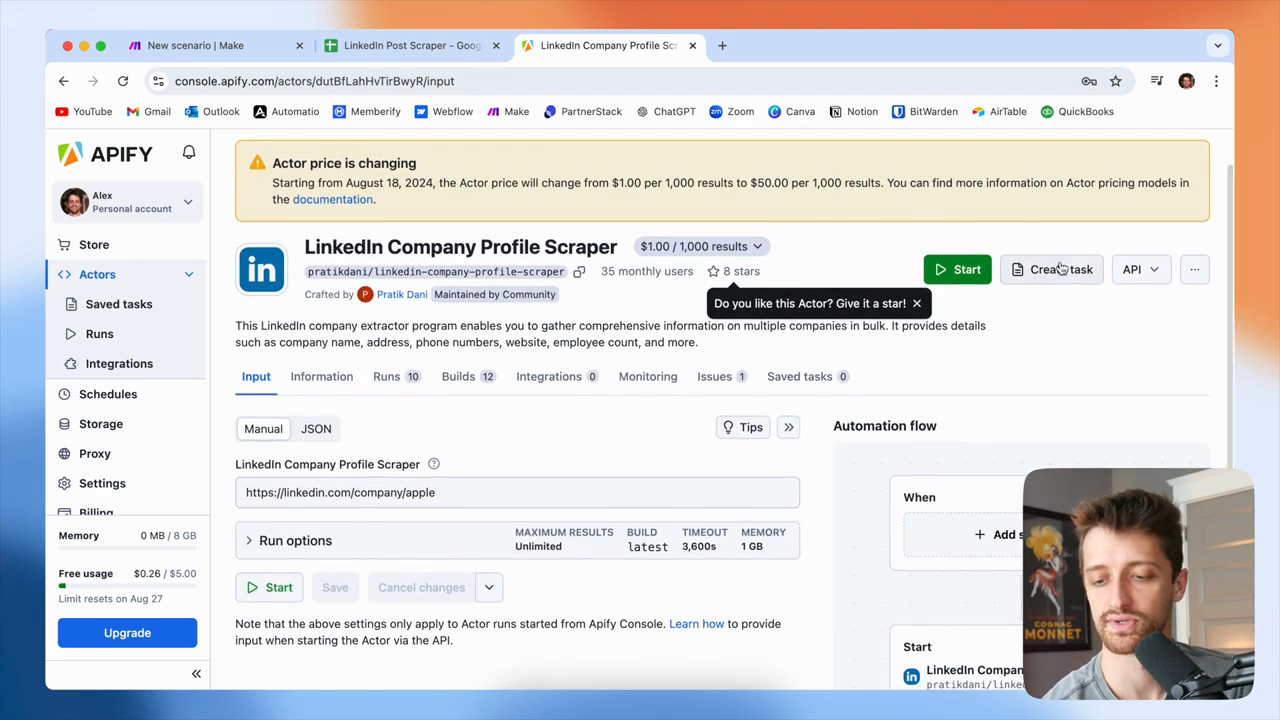Open the YouTube bookmark
Viewport: 1280px width, 720px height.
point(84,112)
